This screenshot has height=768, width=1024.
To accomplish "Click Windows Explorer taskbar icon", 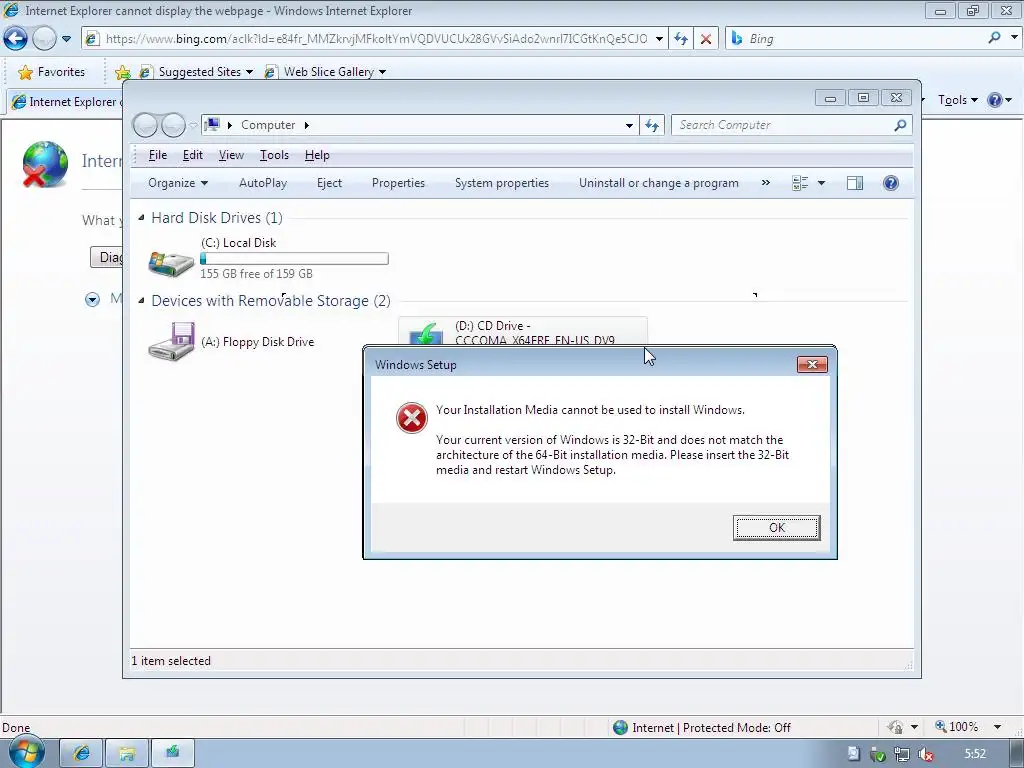I will pyautogui.click(x=127, y=753).
